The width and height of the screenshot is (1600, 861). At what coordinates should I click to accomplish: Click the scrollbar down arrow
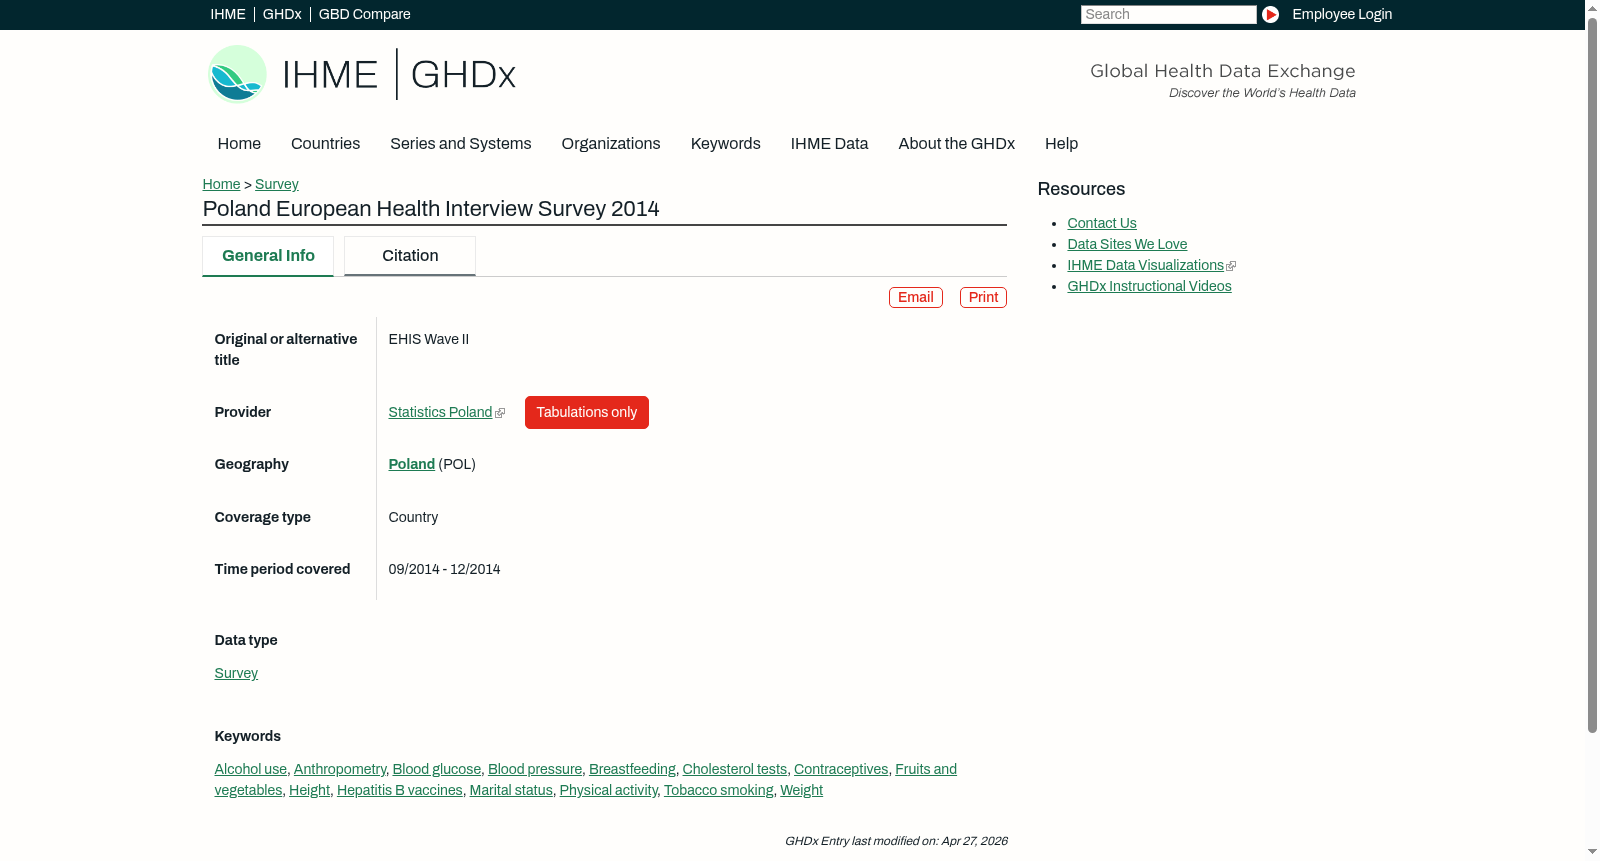click(1592, 852)
